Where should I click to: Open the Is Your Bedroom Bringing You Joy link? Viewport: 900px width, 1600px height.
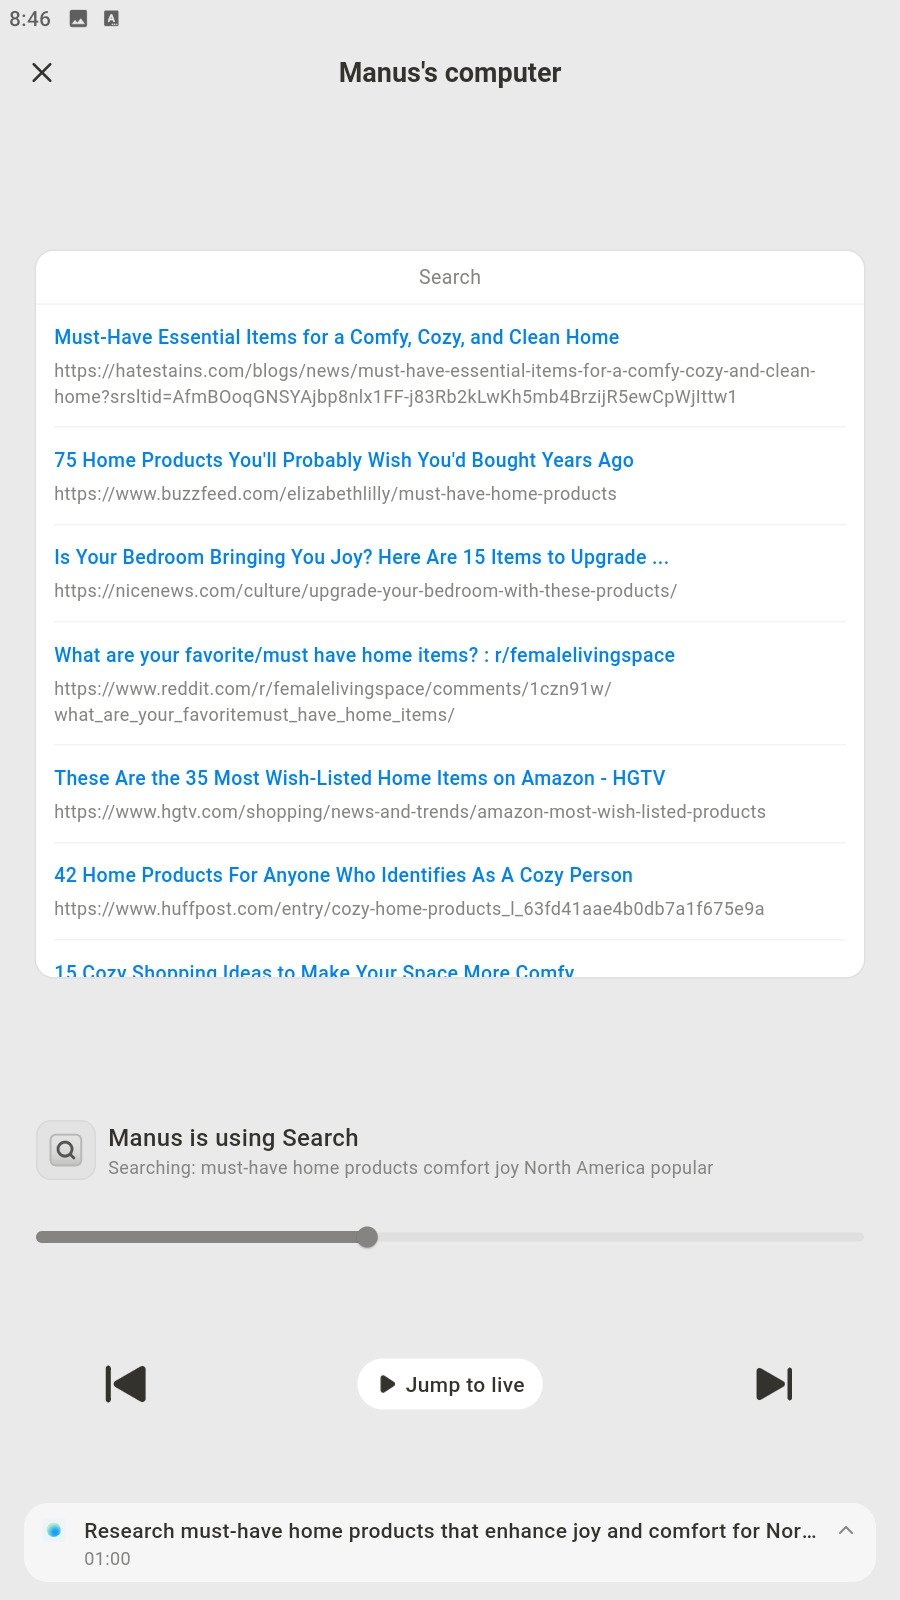tap(361, 557)
